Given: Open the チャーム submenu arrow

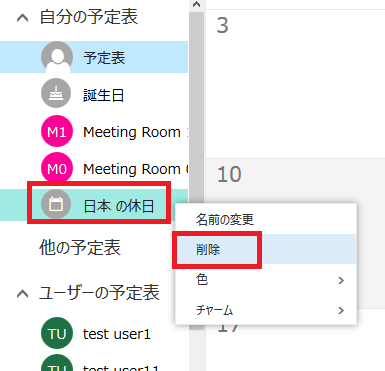Looking at the screenshot, I should pos(341,310).
